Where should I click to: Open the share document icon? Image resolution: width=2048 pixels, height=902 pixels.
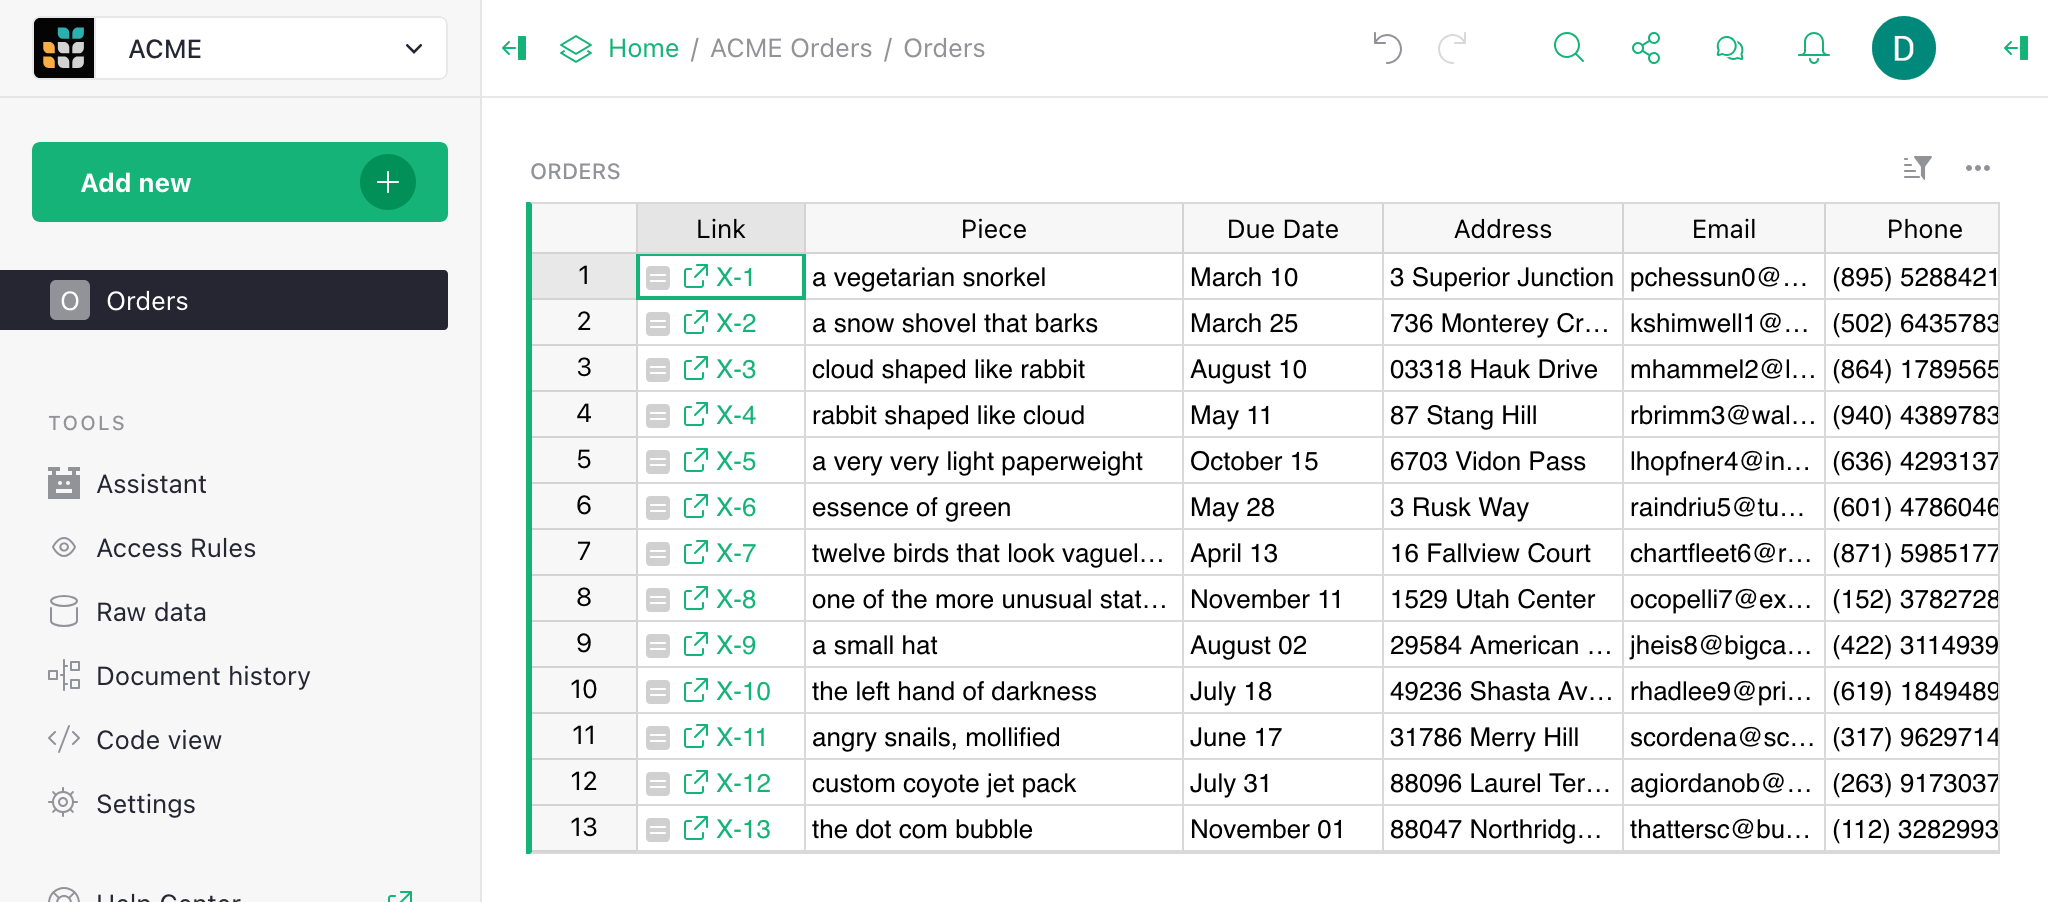tap(1646, 48)
